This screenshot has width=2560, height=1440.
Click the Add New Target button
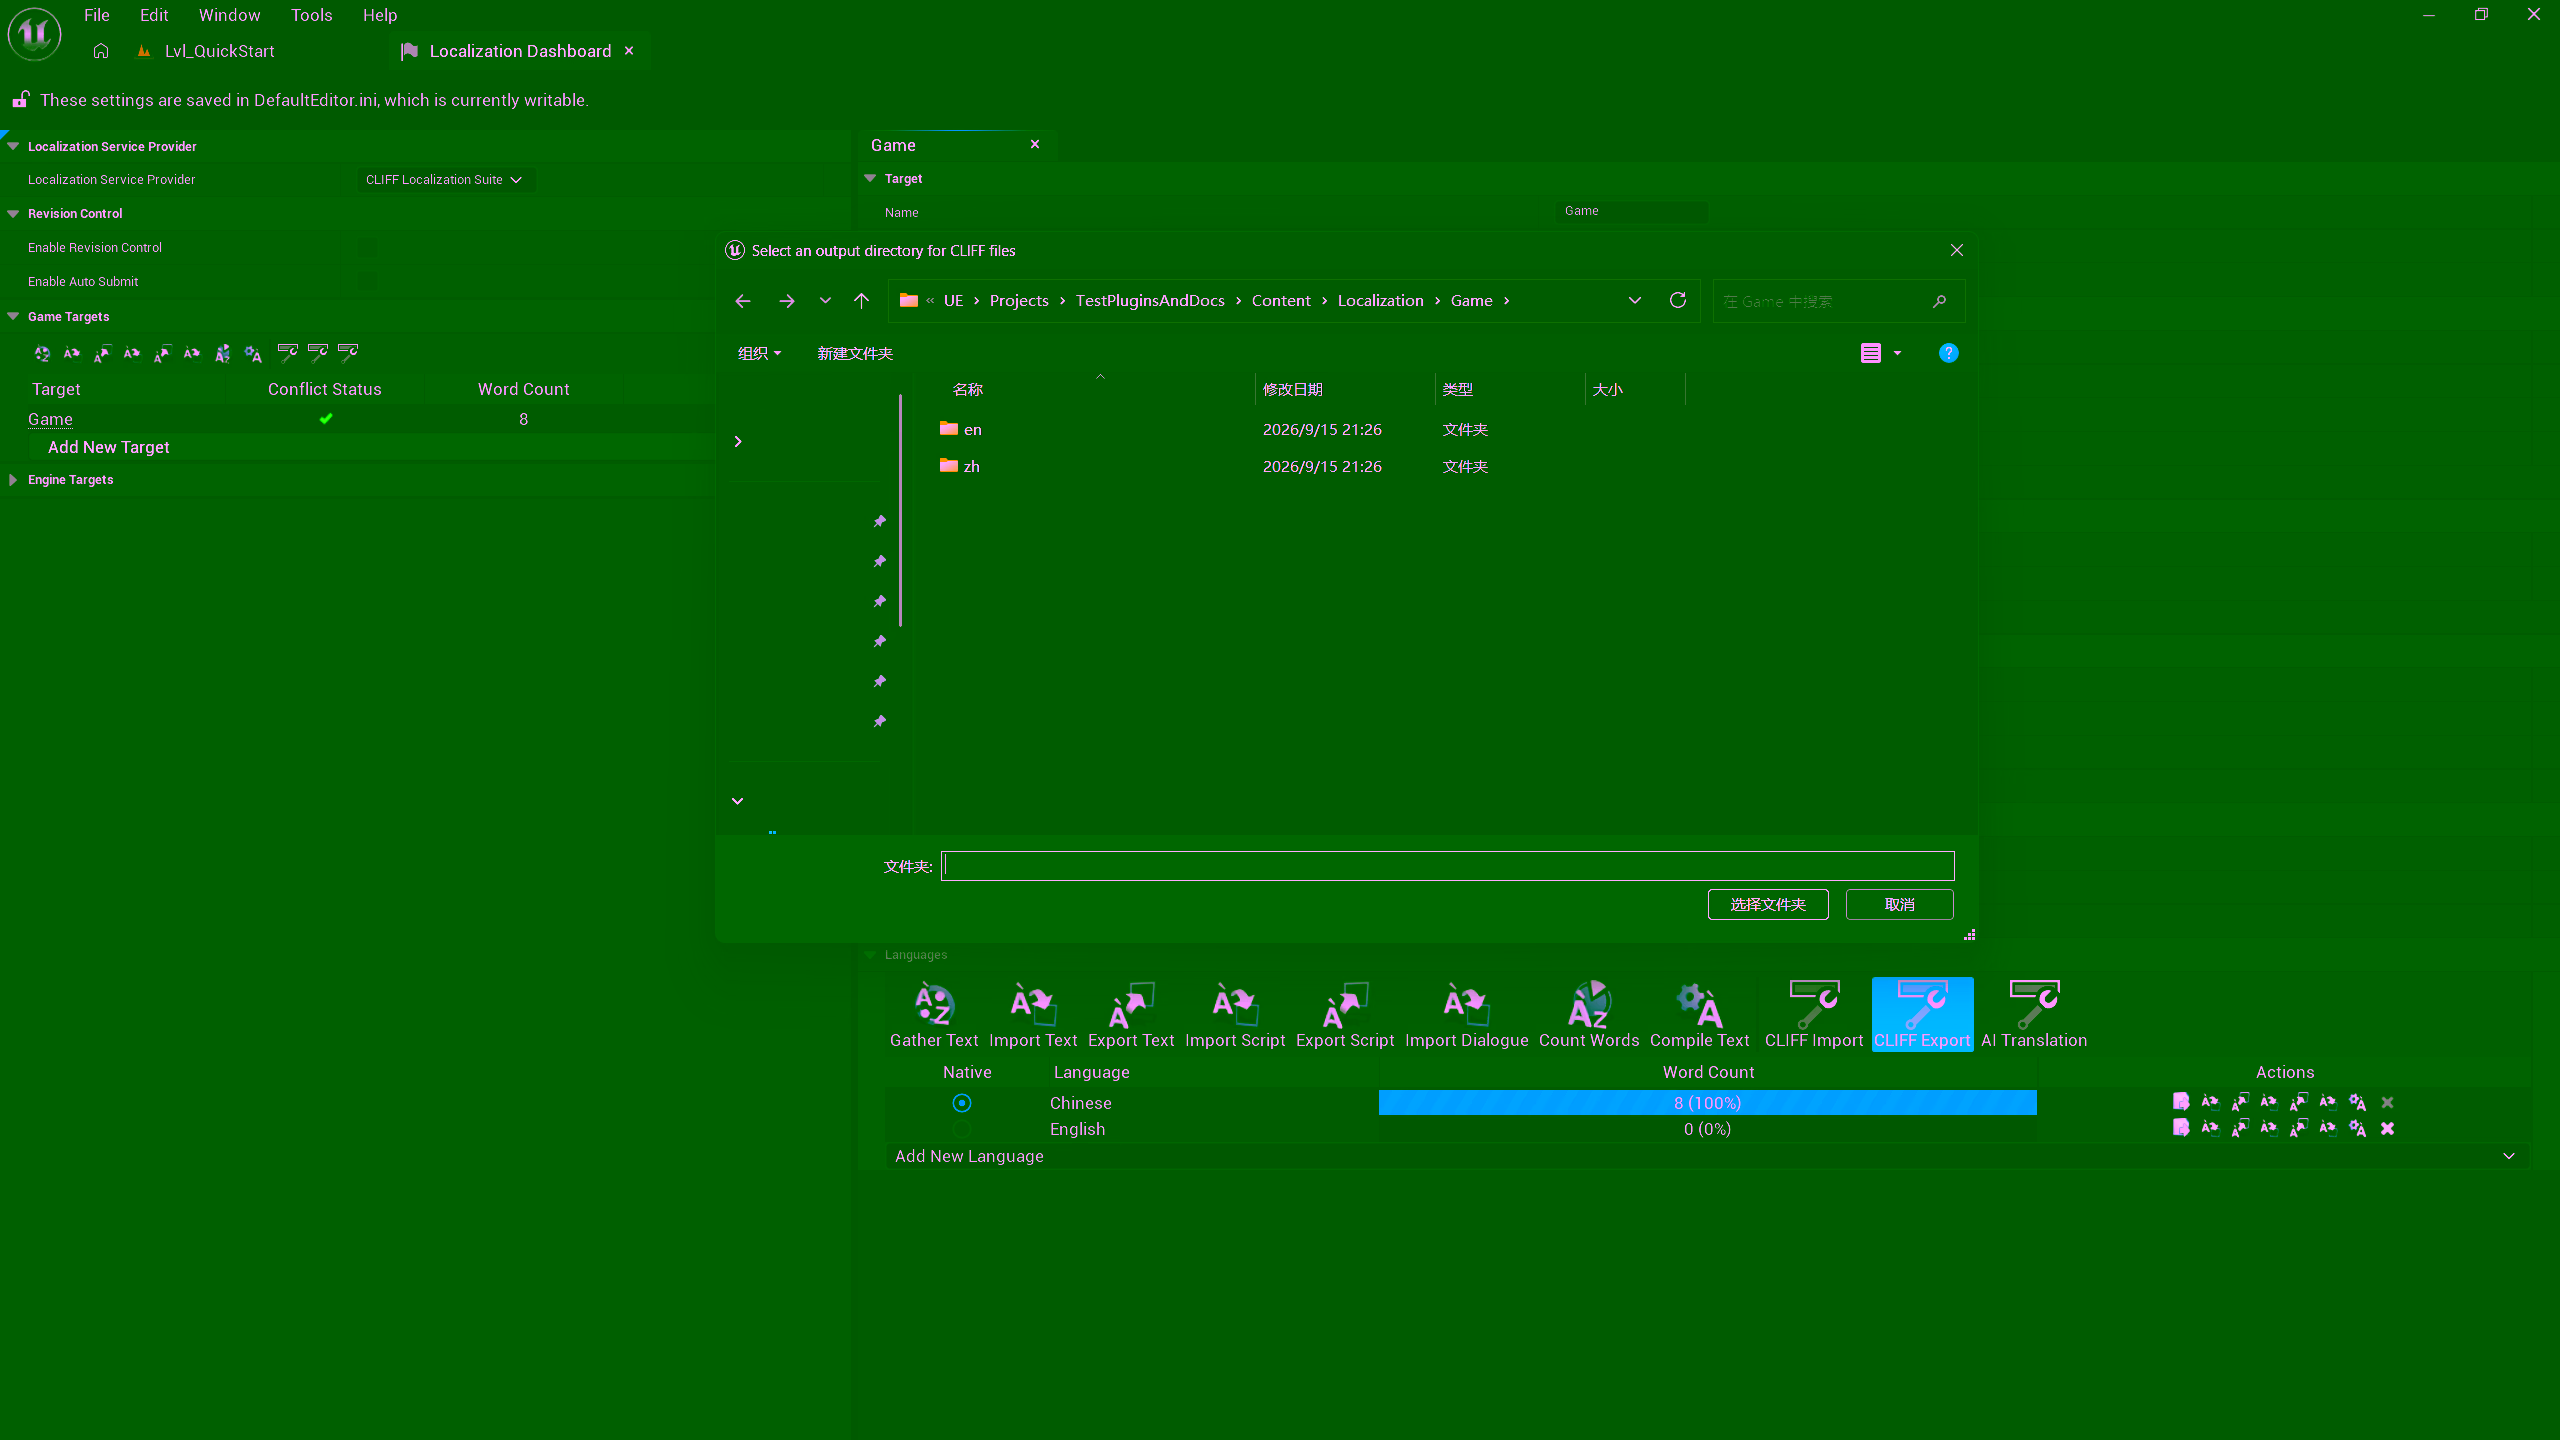coord(109,447)
